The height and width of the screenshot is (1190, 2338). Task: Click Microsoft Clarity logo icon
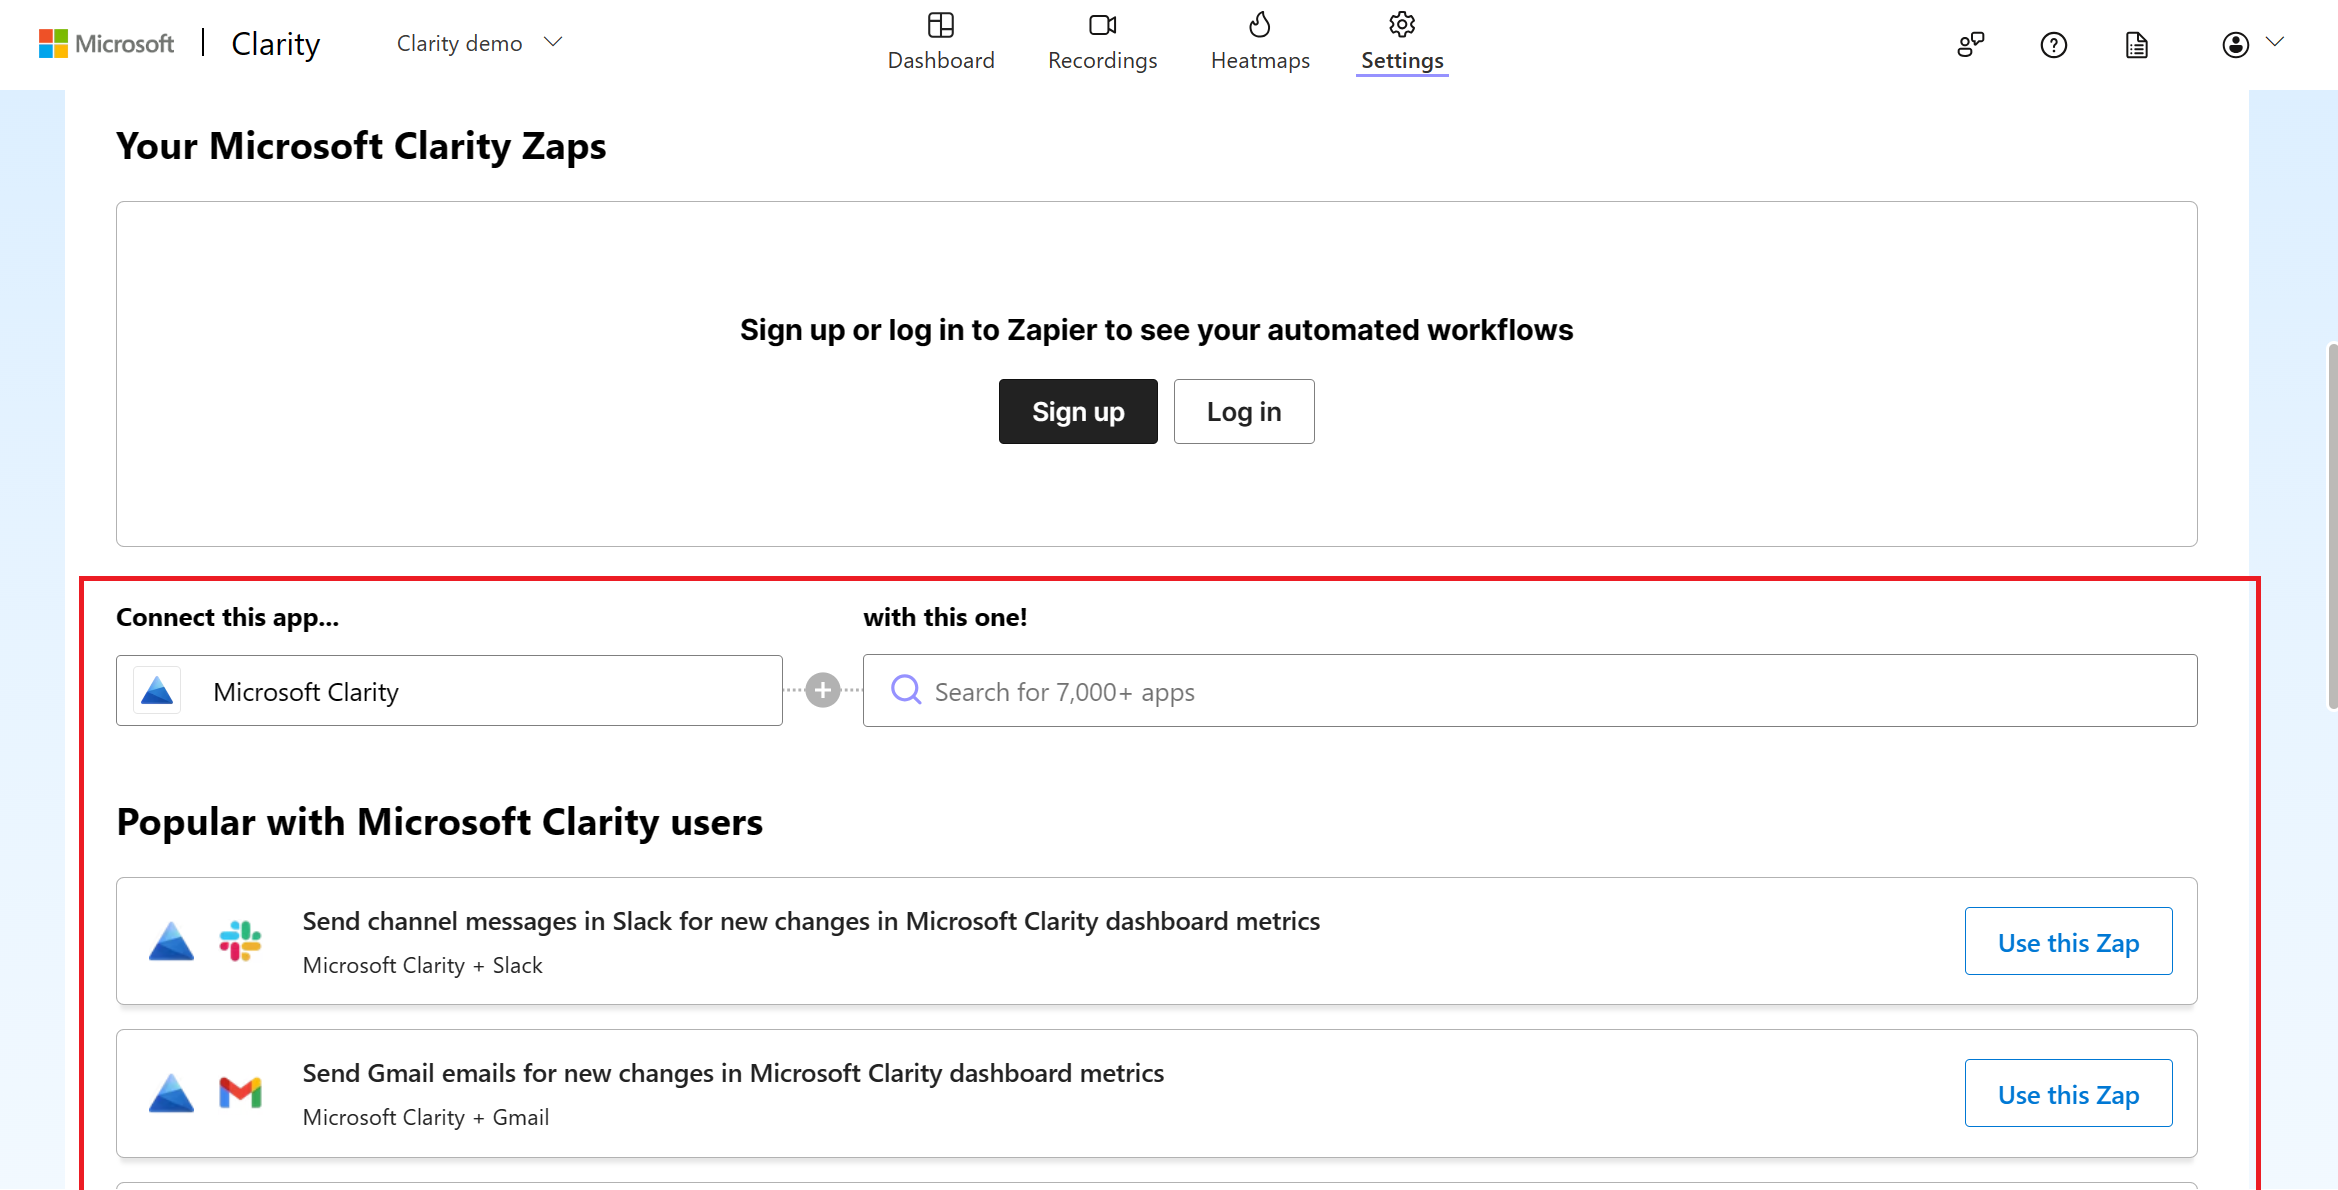158,691
